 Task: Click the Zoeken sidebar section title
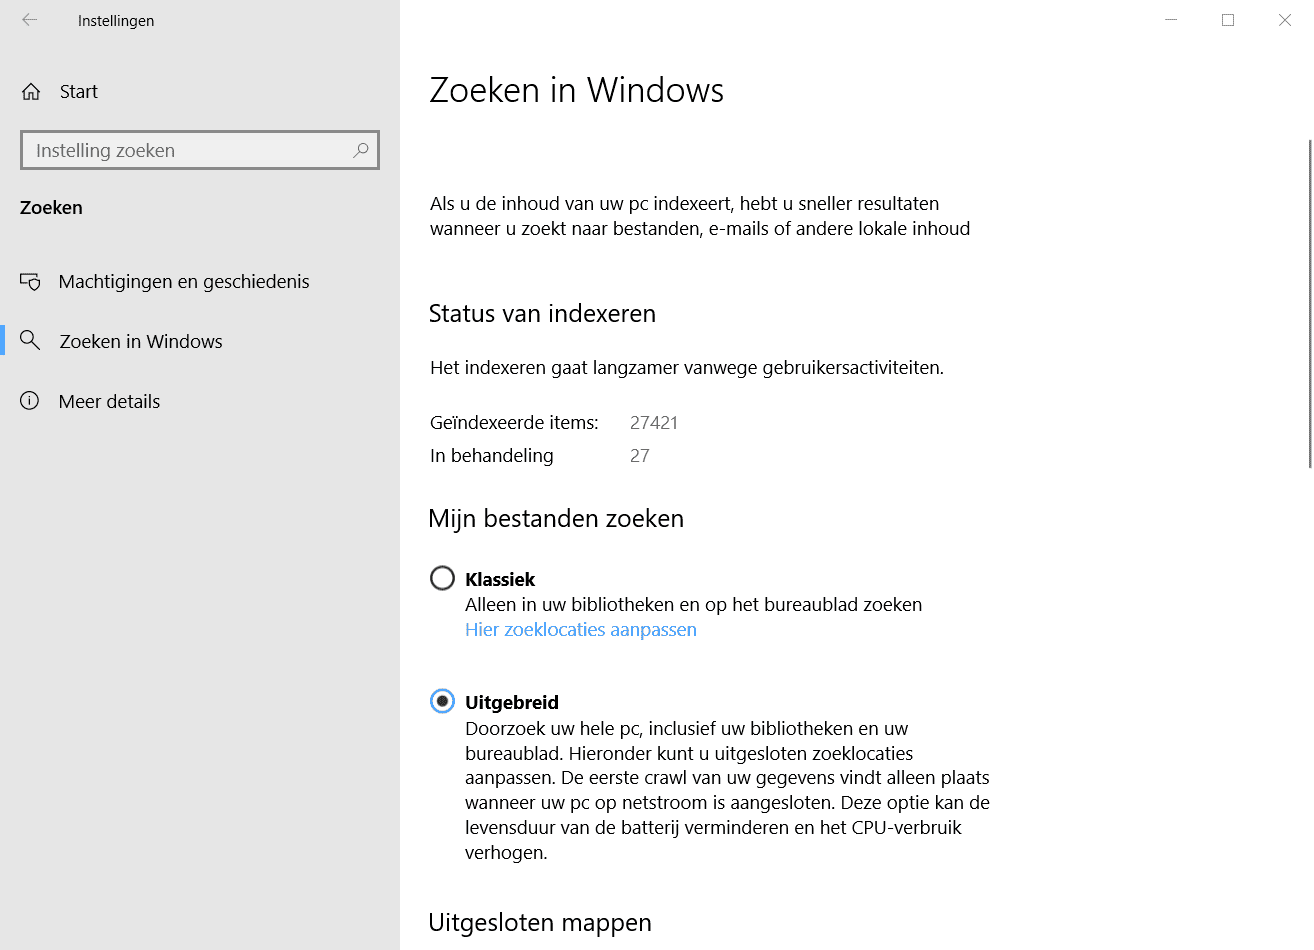(51, 208)
